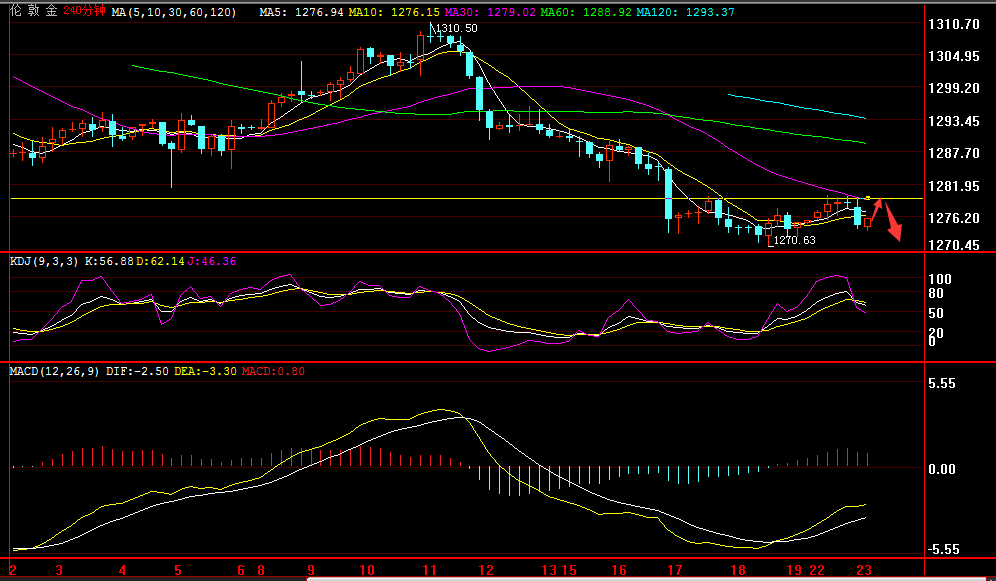The image size is (996, 581).
Task: Click the 1270.63 low price marker
Action: [795, 240]
